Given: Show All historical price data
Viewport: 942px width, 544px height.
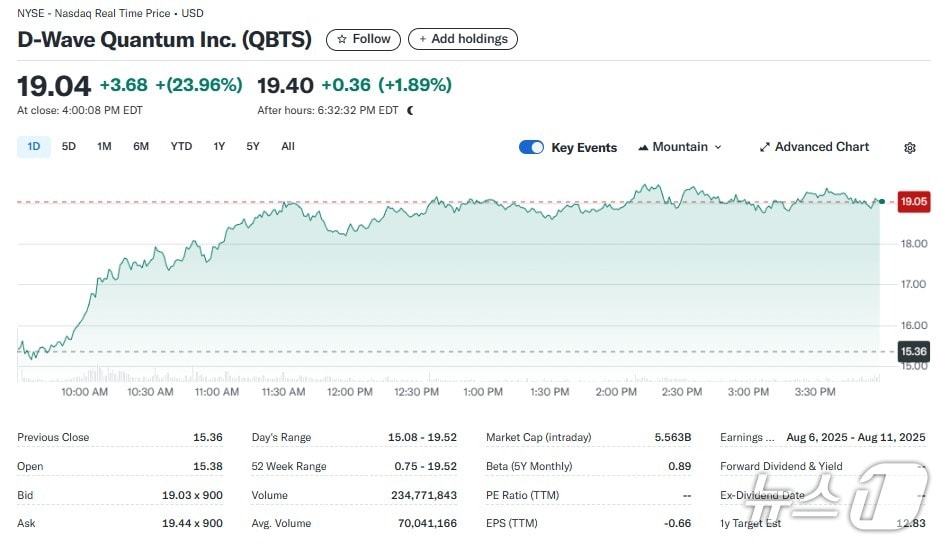Looking at the screenshot, I should (x=288, y=147).
